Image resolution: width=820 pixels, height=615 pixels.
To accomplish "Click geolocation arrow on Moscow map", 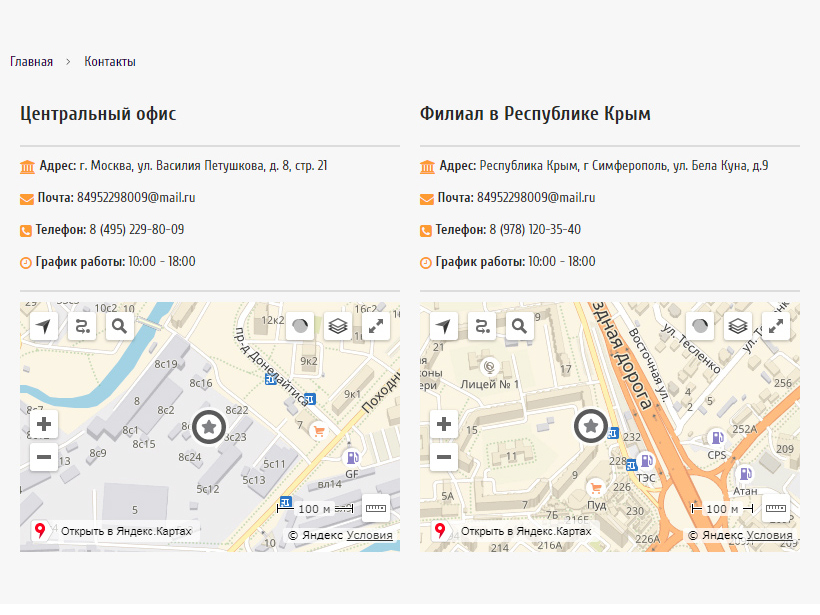I will coord(44,326).
